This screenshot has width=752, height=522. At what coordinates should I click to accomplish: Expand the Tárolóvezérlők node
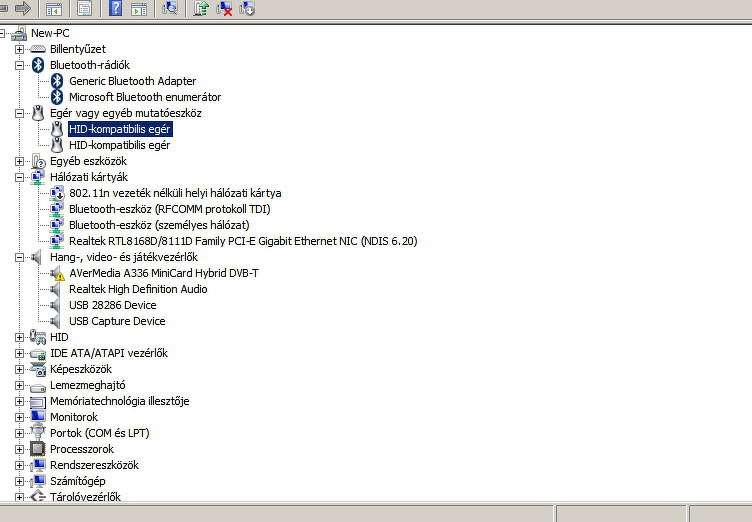coord(19,497)
